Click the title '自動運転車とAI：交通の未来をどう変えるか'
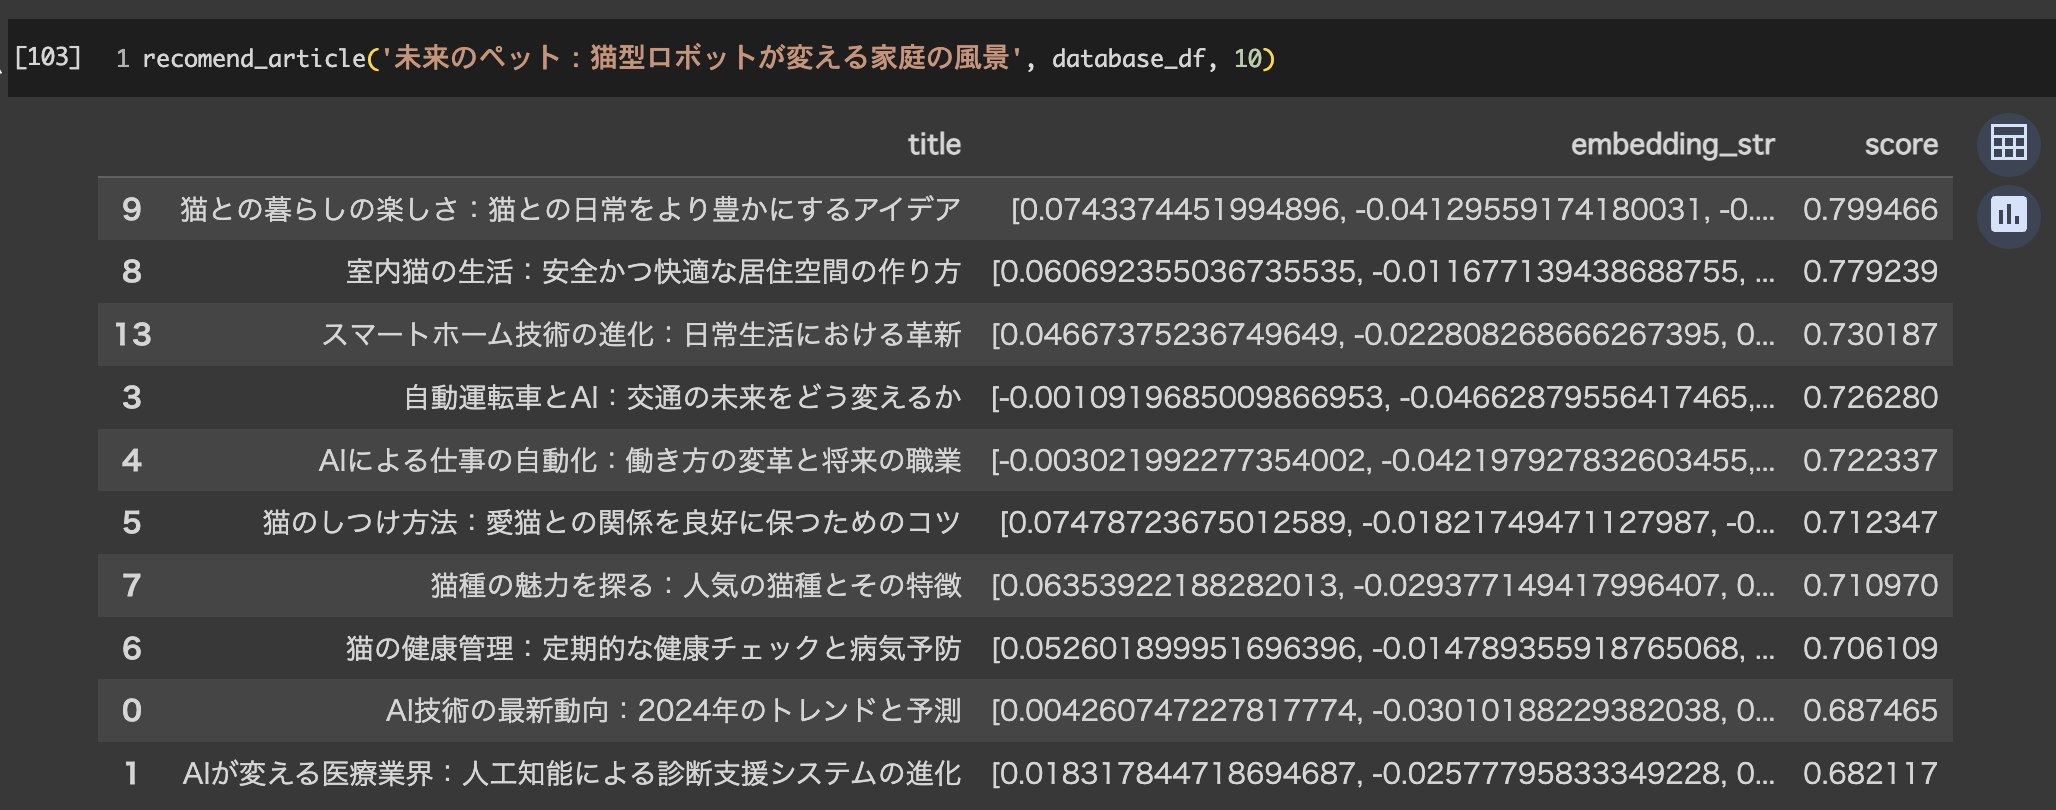The width and height of the screenshot is (2056, 810). pyautogui.click(x=682, y=397)
